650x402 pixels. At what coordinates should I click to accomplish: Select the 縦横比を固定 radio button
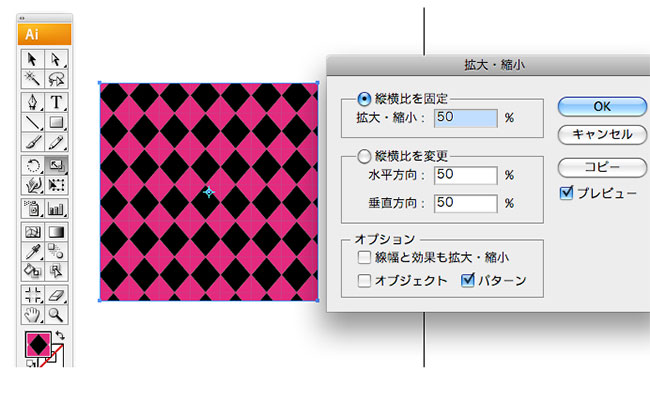[x=364, y=99]
